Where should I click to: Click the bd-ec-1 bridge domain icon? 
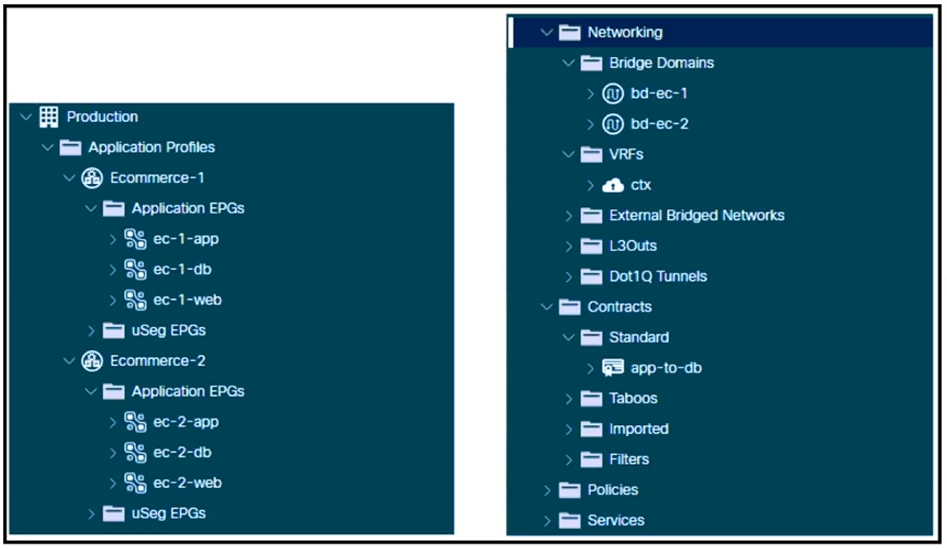pos(613,94)
